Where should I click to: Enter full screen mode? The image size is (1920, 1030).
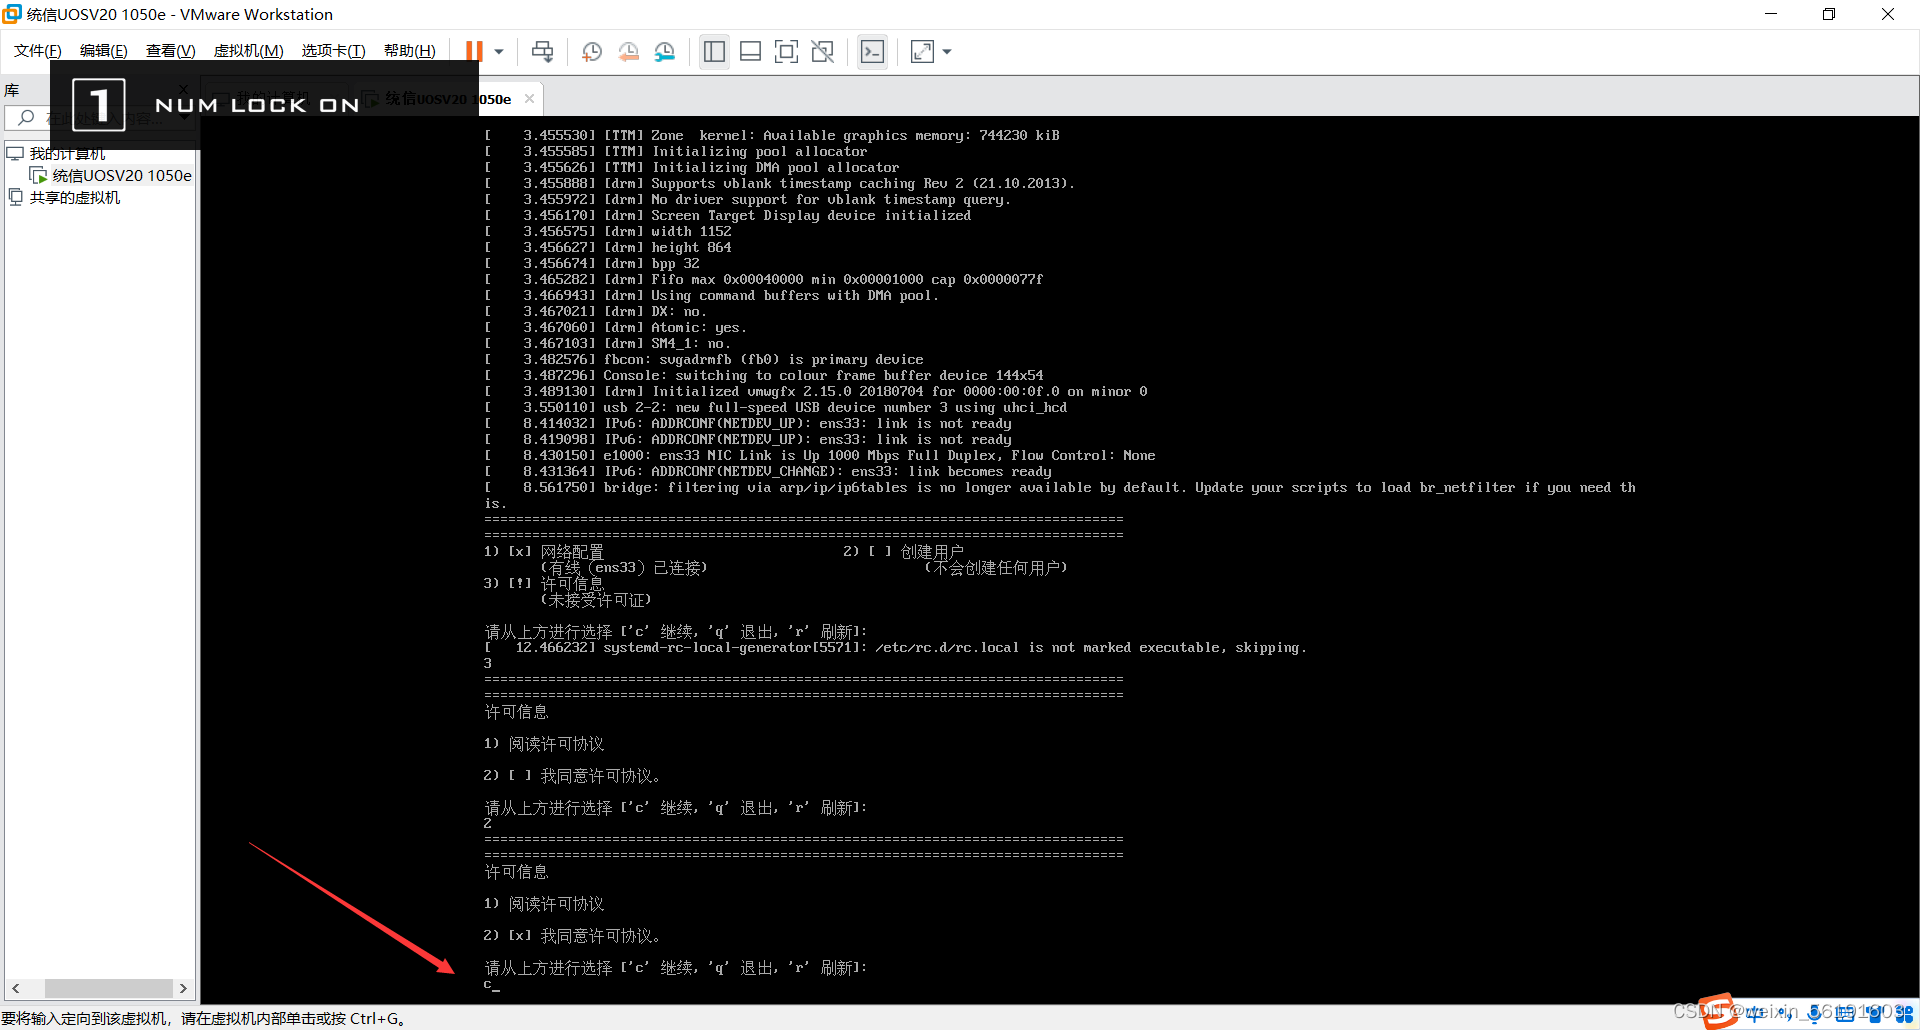point(787,51)
